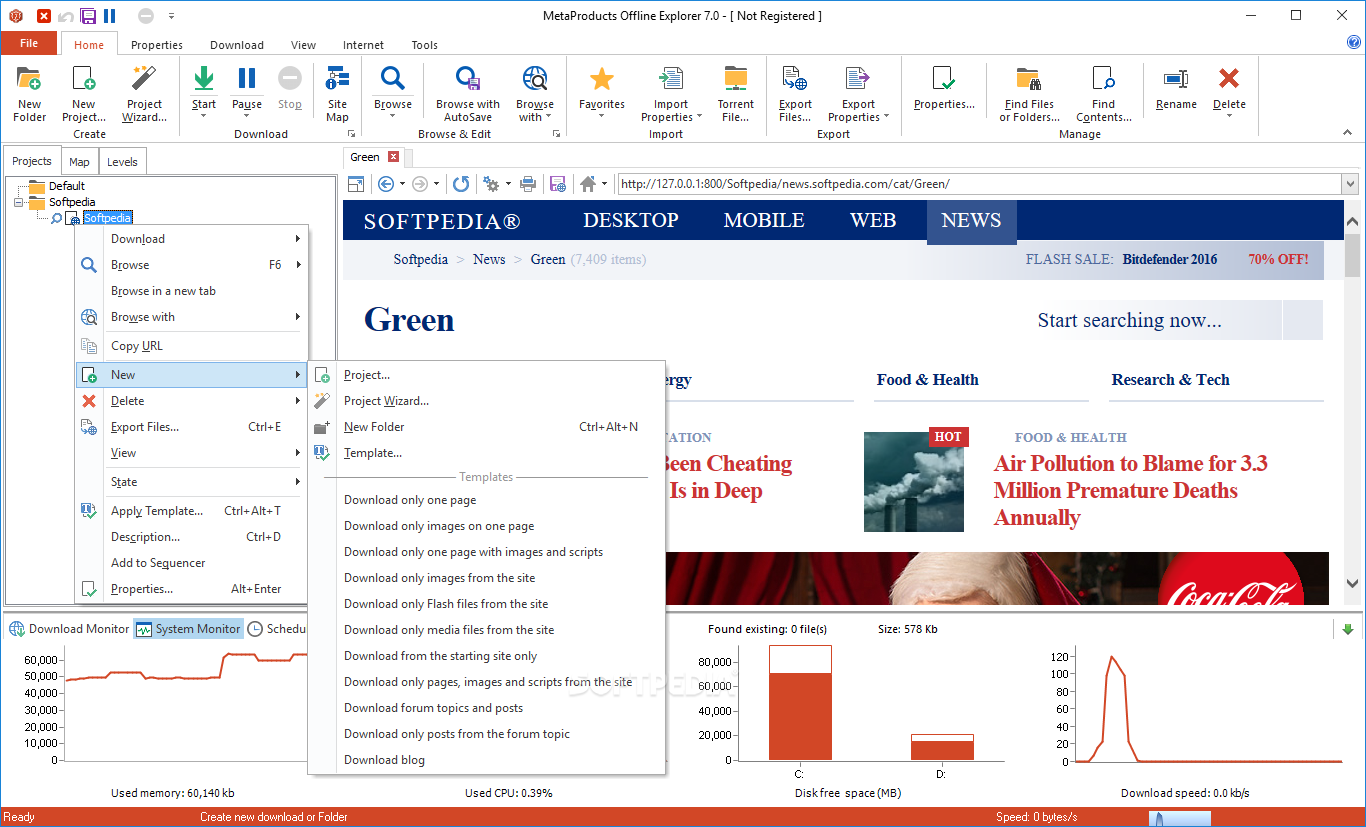Open the URL address bar dropdown arrow
This screenshot has width=1366, height=827.
click(x=1350, y=184)
